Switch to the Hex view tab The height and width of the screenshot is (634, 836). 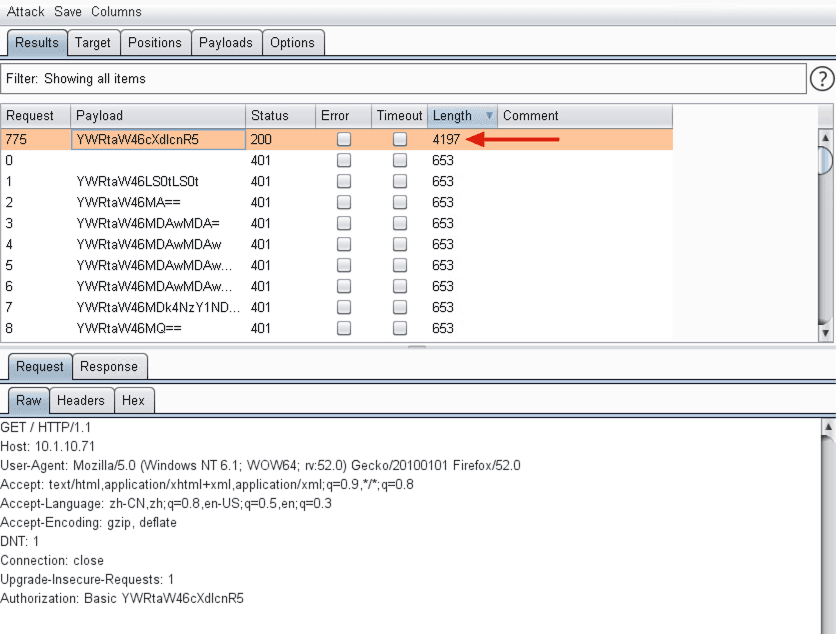[133, 400]
